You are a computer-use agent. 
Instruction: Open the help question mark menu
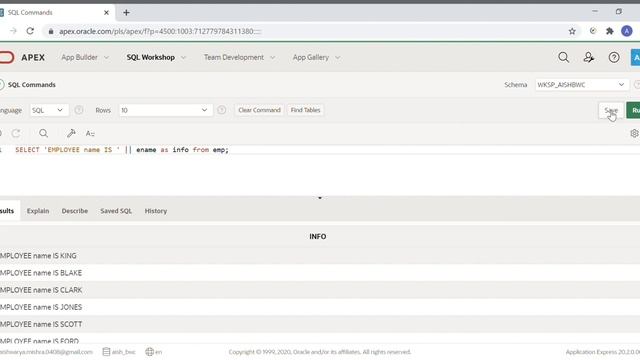[614, 57]
